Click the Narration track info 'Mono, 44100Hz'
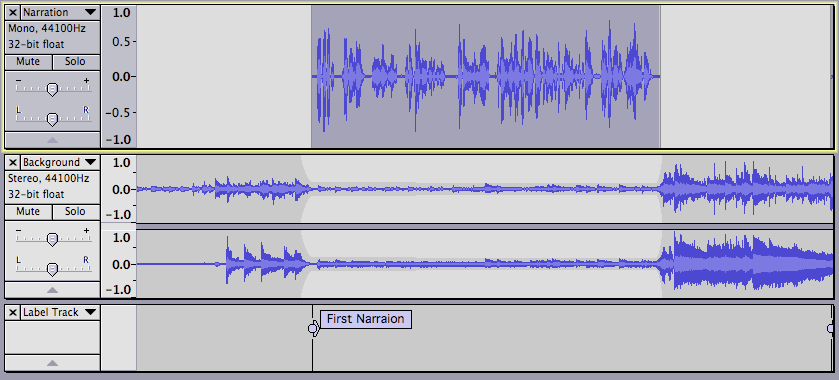The width and height of the screenshot is (839, 380). point(47,28)
